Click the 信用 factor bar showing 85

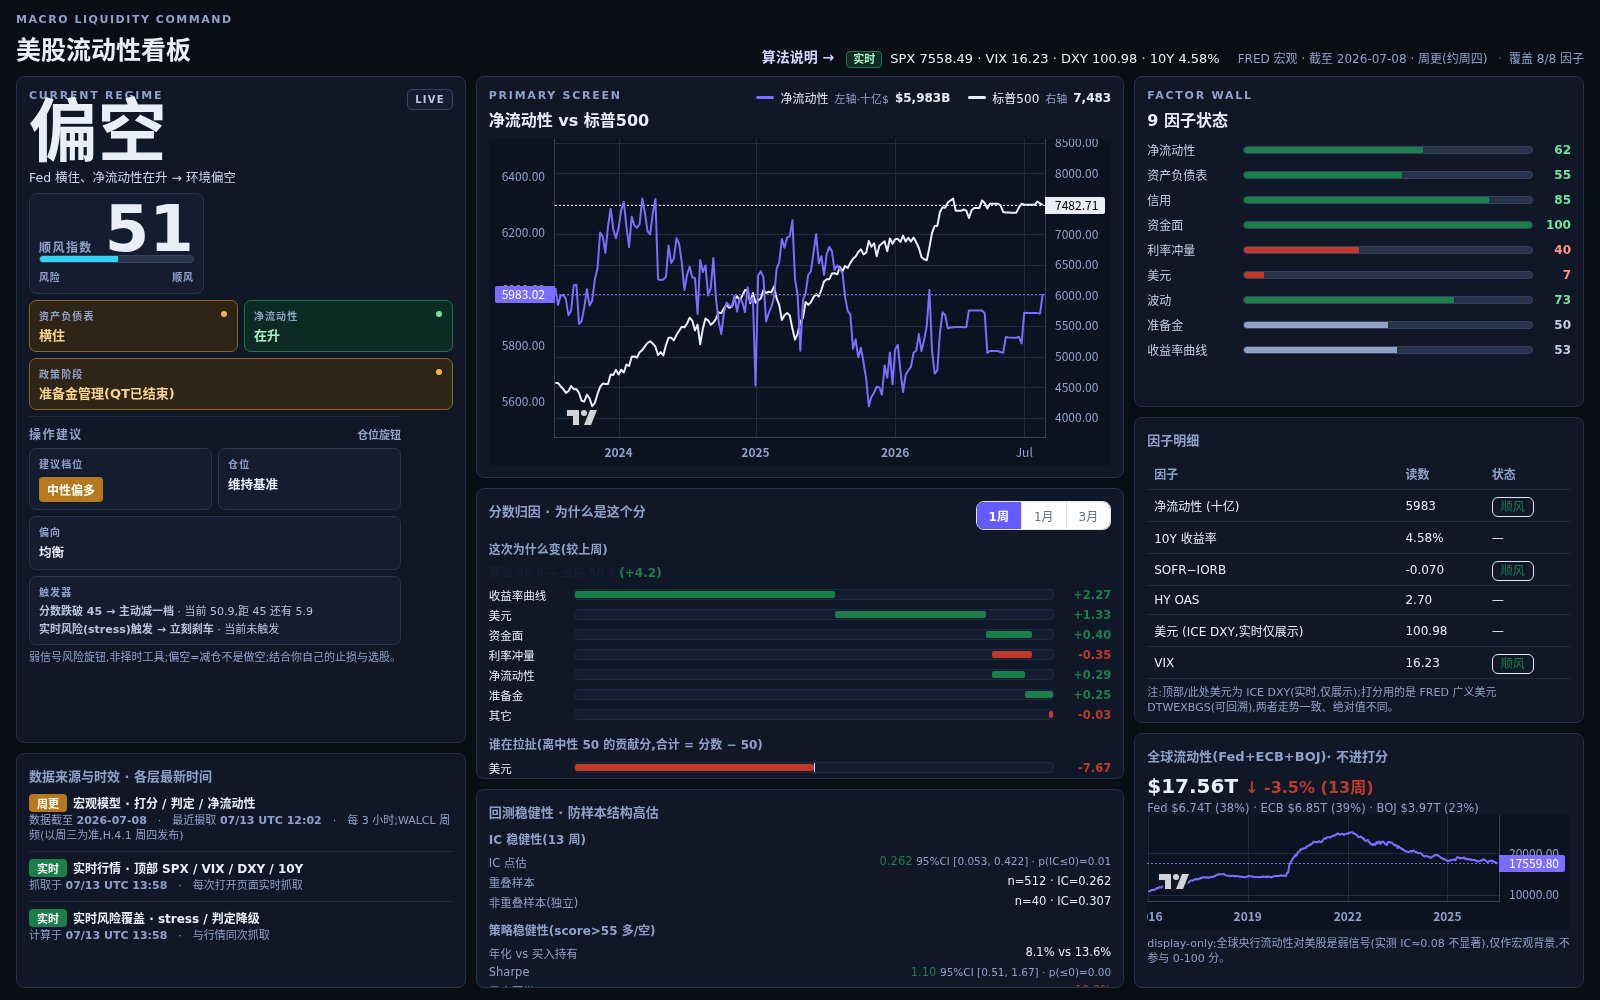[x=1388, y=200]
